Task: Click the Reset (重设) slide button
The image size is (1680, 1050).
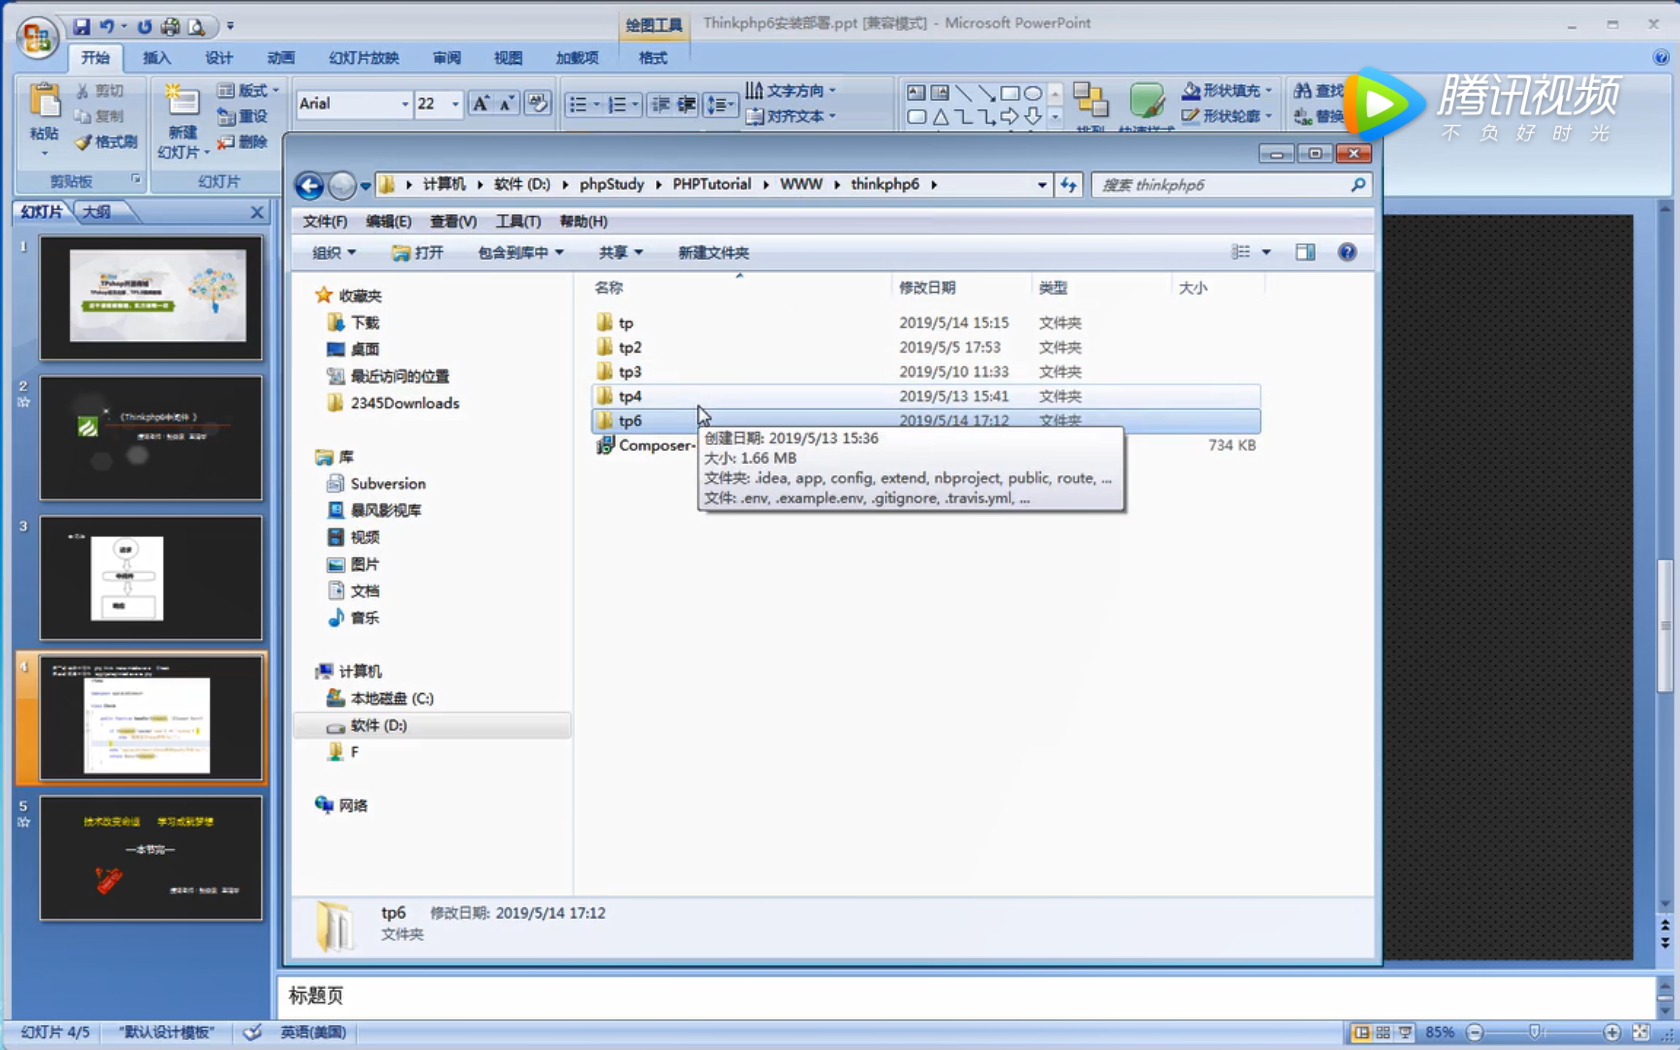Action: (242, 116)
